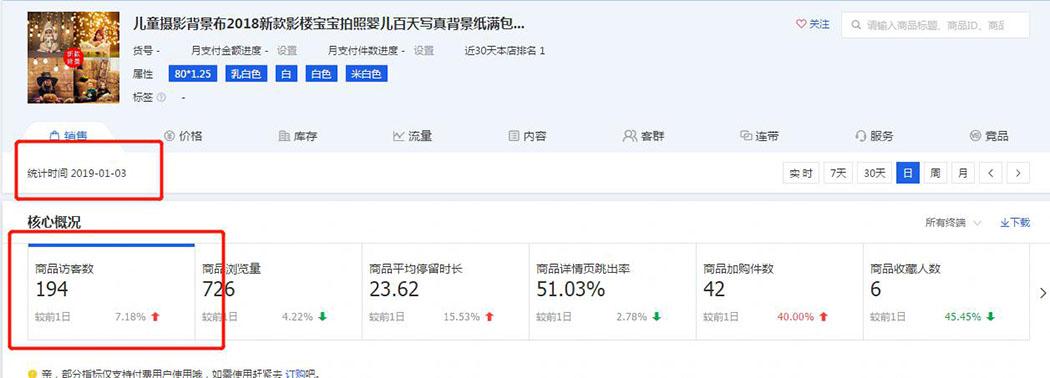Click the 23.62 average stay value

[394, 289]
